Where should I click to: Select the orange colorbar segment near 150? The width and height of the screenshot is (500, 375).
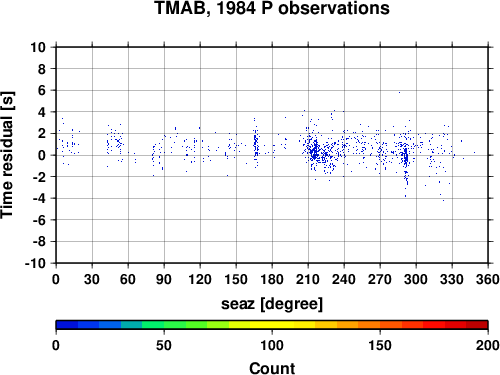click(x=380, y=325)
